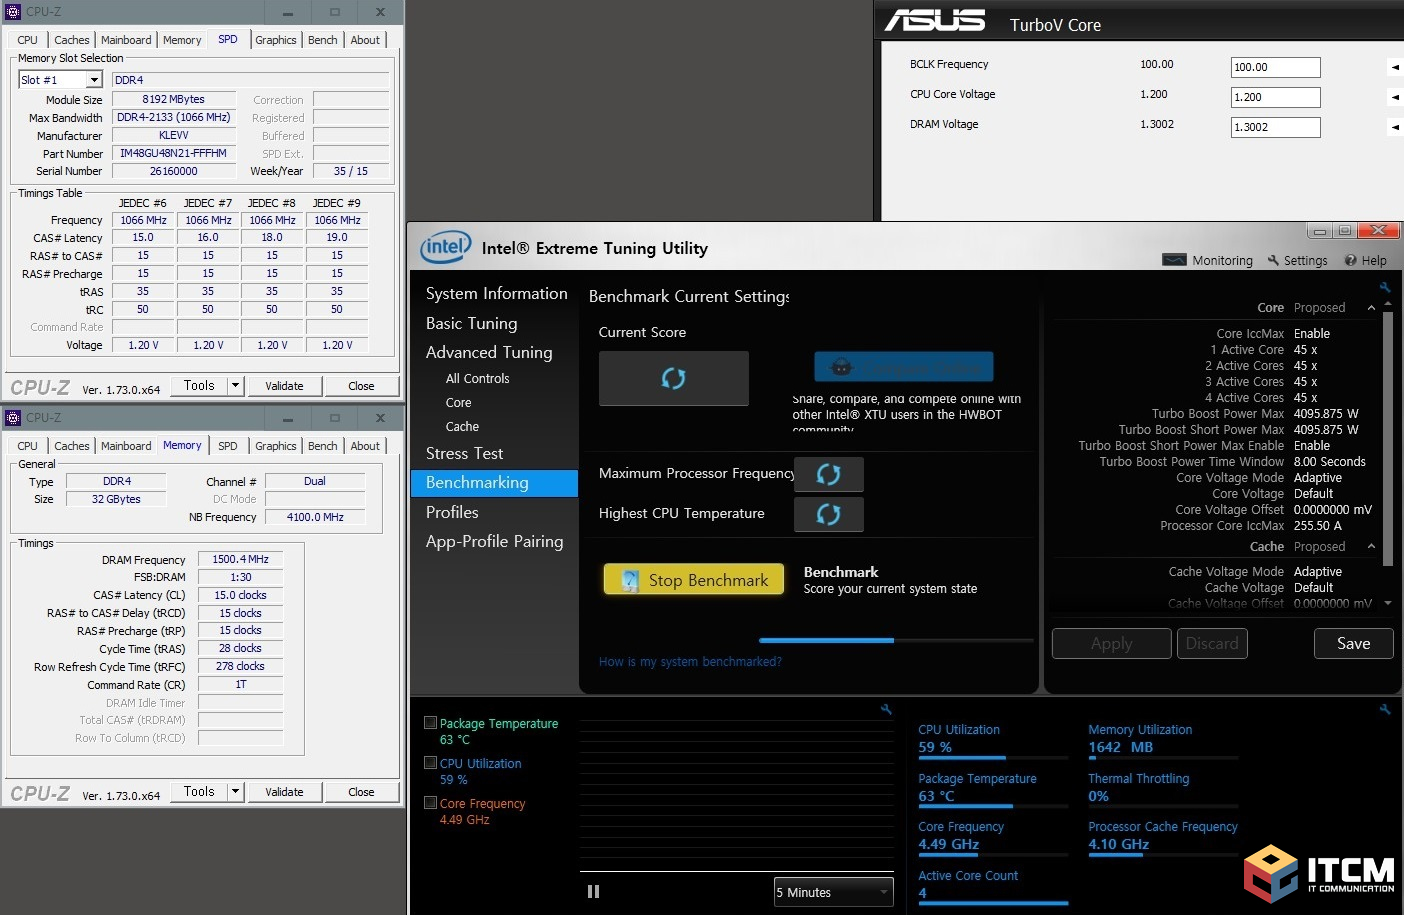Open Caches tab in the bottom CPU-Z window
This screenshot has height=915, width=1404.
(72, 446)
